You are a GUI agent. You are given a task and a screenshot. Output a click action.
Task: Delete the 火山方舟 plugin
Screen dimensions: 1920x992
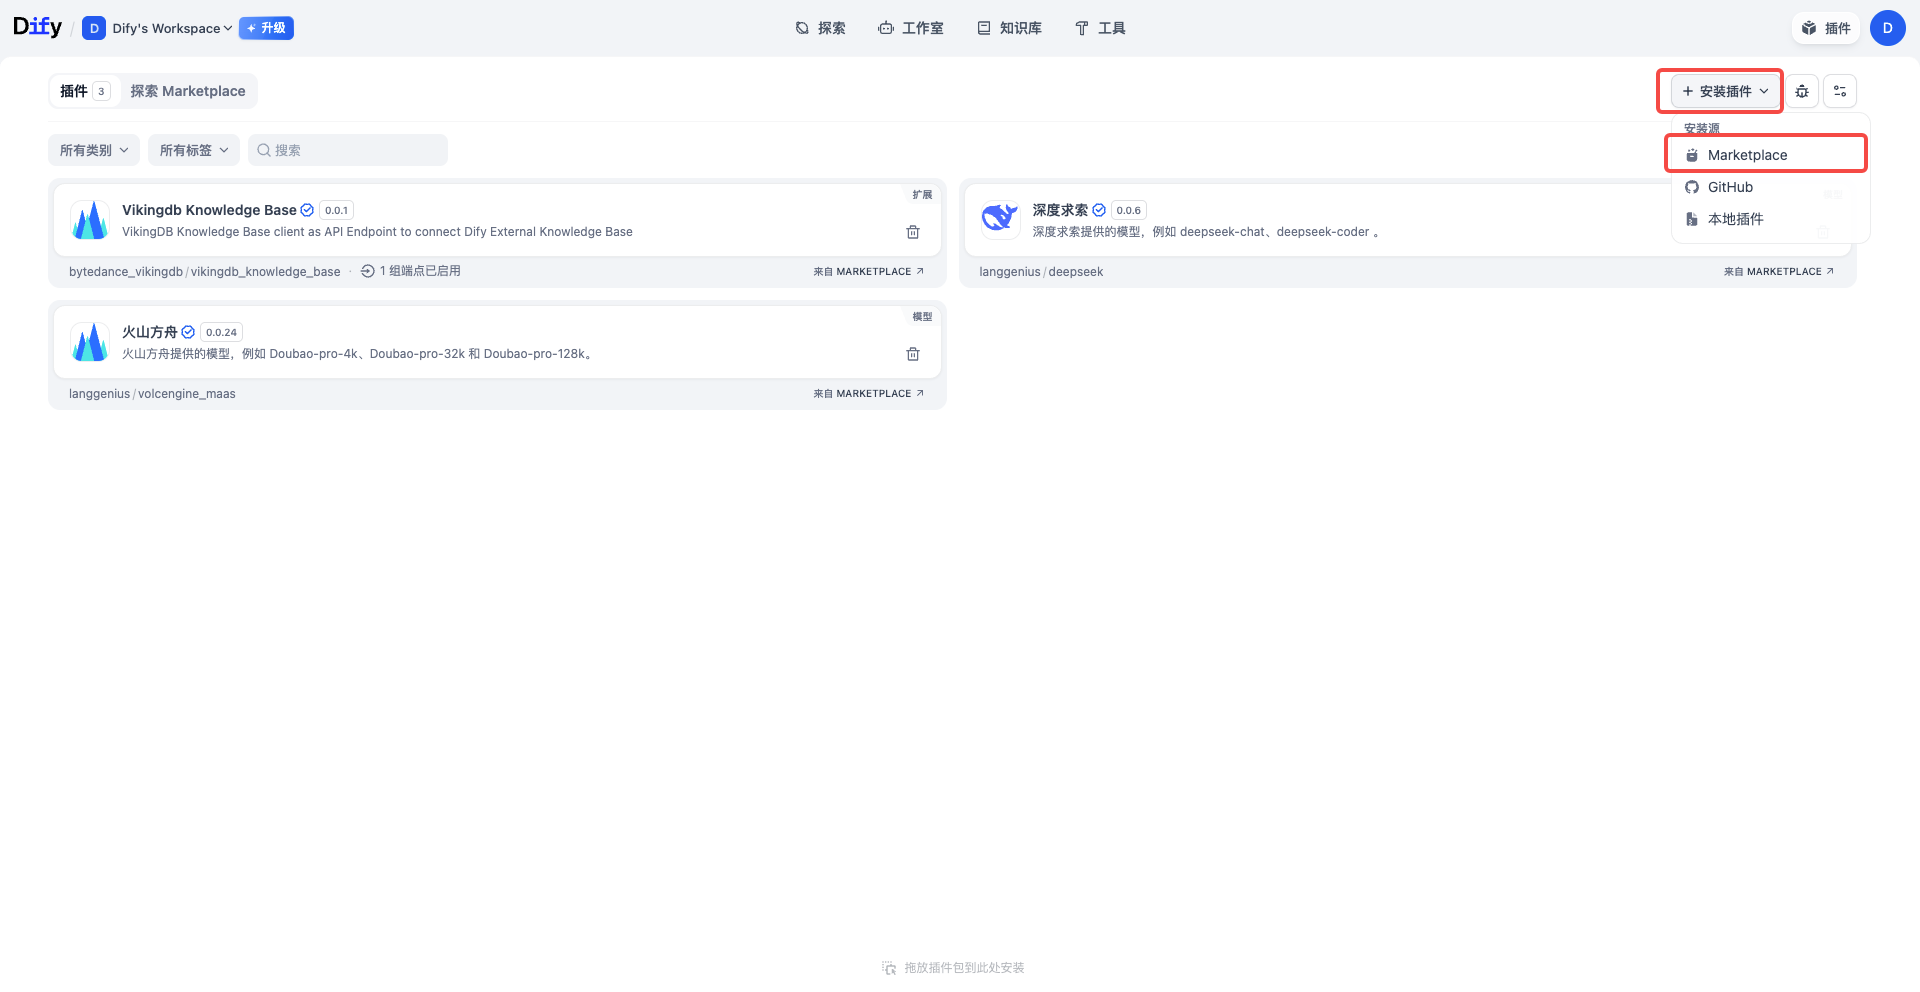[913, 354]
